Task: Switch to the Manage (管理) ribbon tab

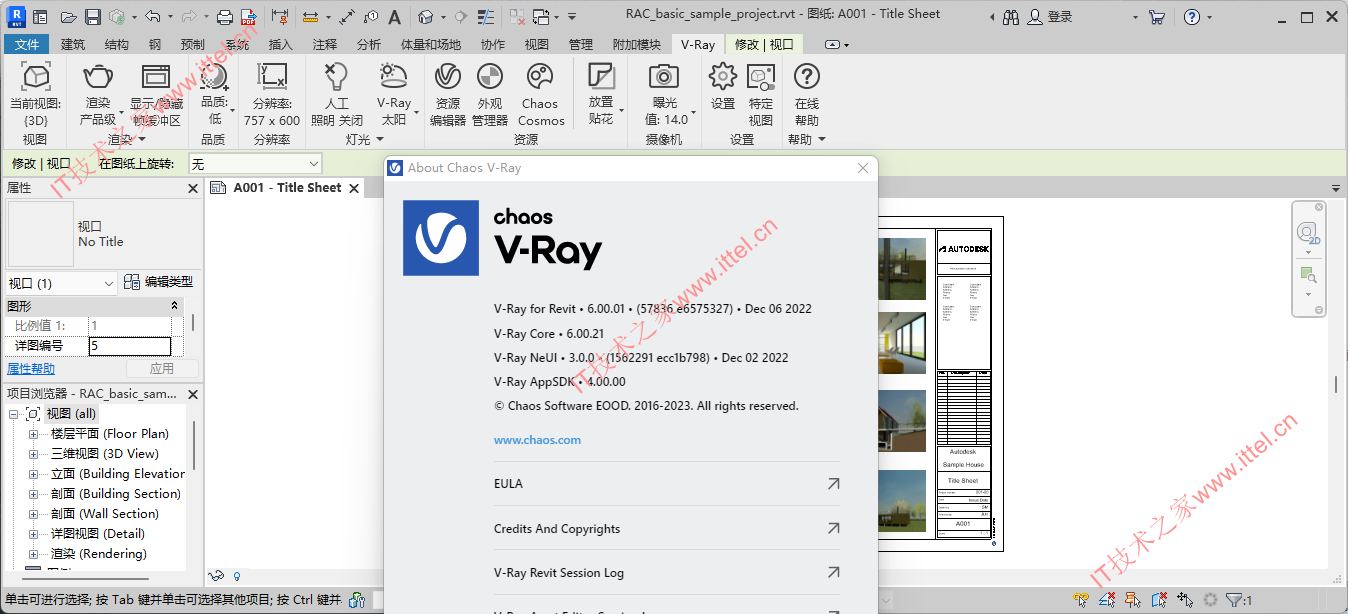Action: [x=581, y=45]
